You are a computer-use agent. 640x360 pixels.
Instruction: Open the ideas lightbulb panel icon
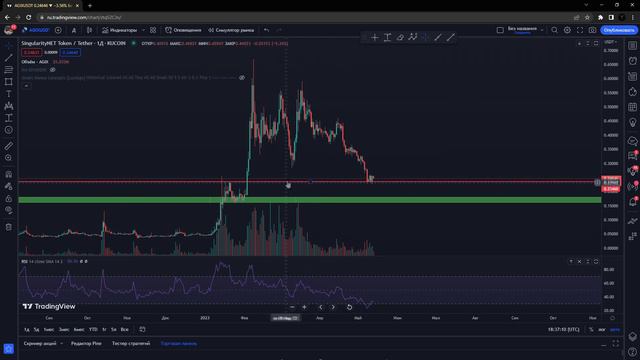(x=633, y=122)
